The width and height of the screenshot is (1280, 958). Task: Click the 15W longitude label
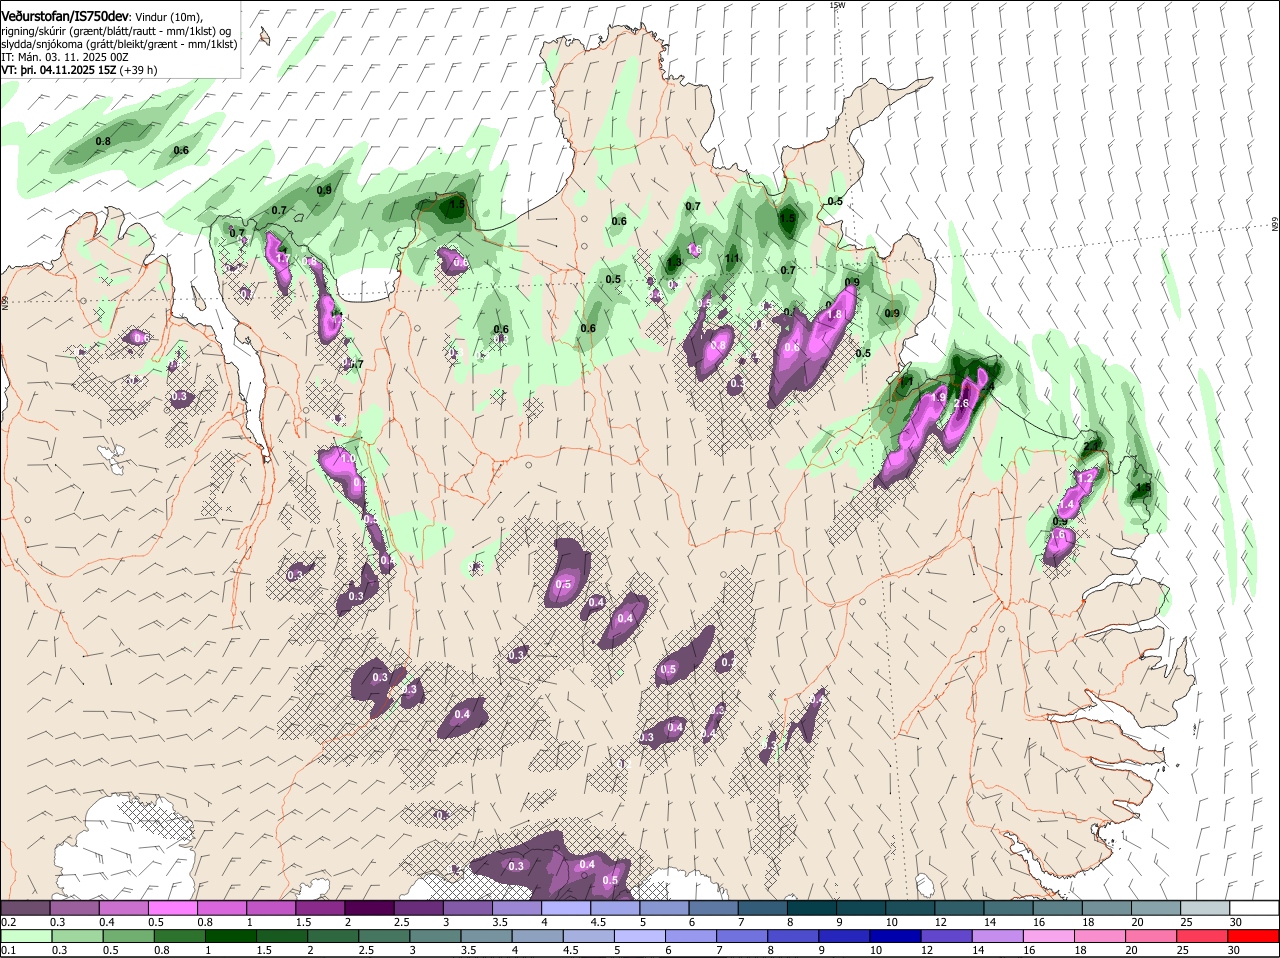coord(837,5)
